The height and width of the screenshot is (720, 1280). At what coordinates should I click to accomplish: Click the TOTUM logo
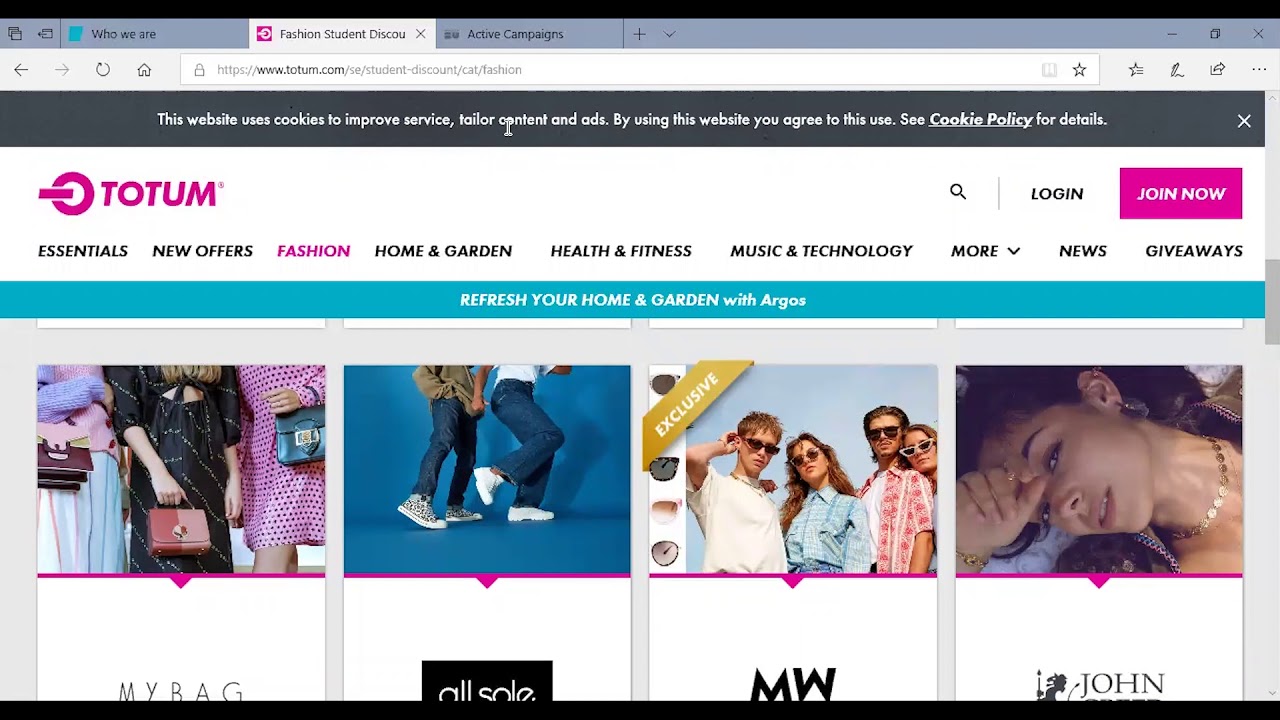pos(131,194)
